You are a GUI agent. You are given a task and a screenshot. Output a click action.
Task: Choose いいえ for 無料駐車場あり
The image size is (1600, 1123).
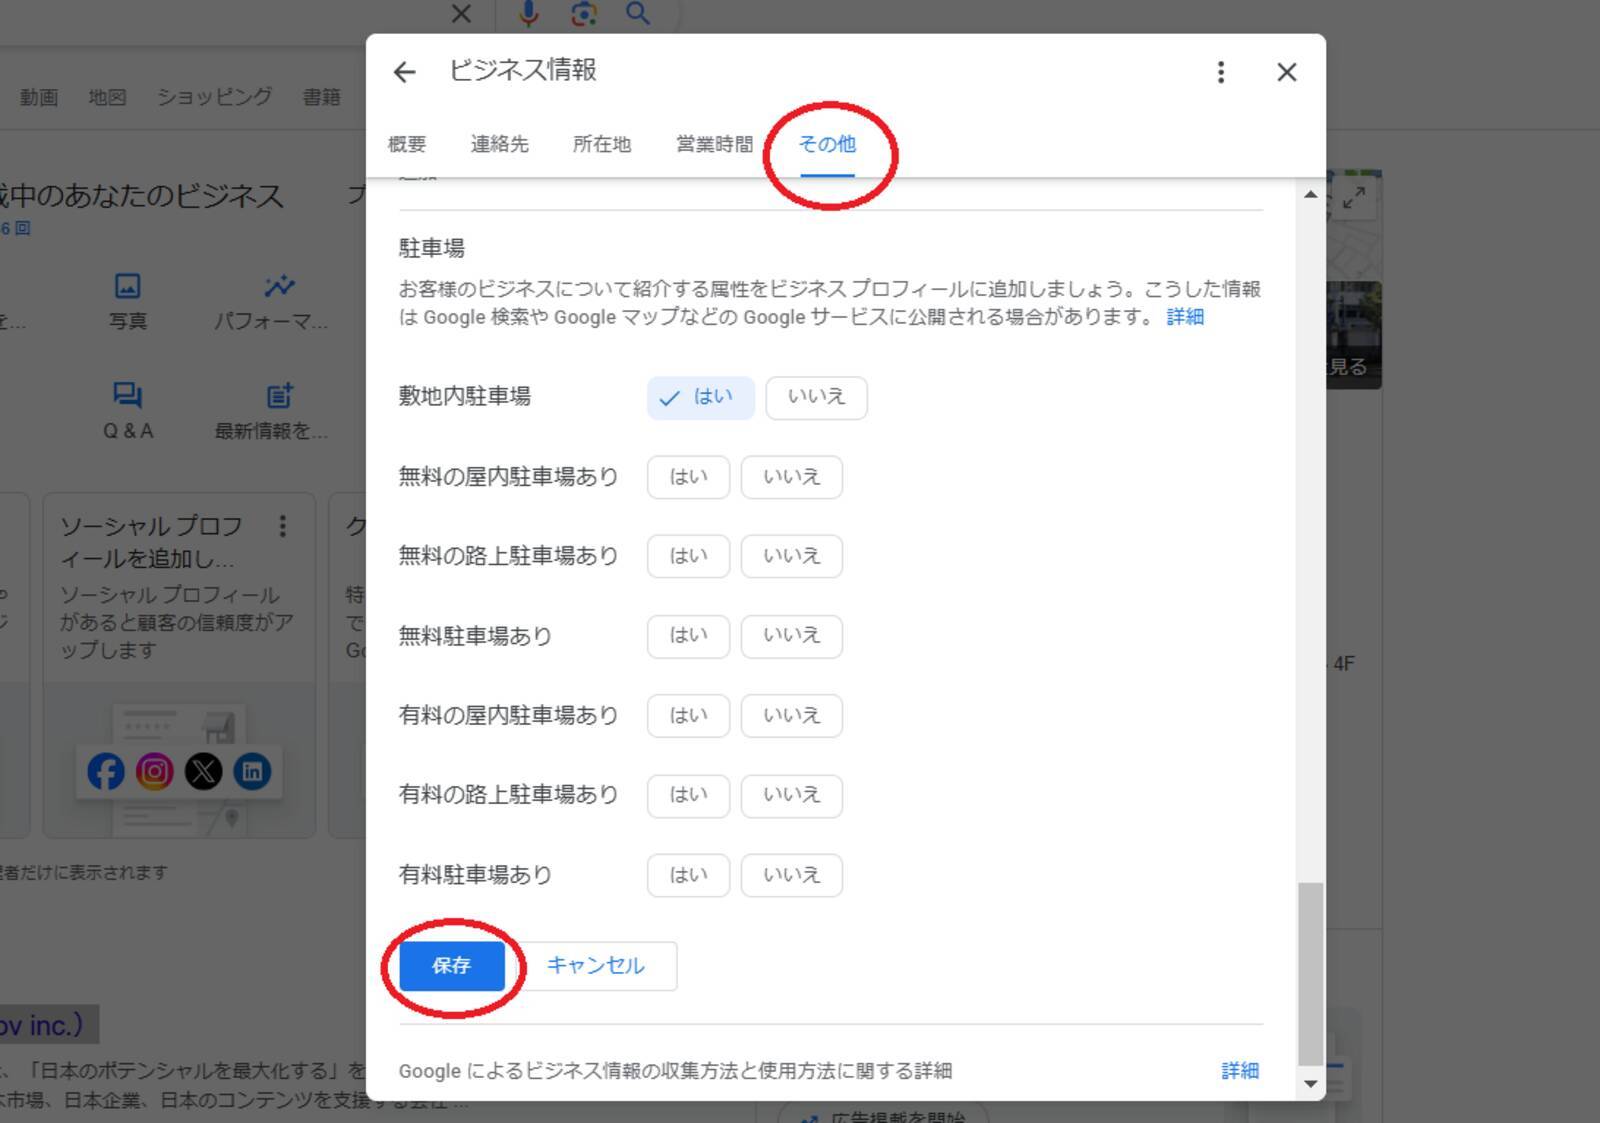coord(791,636)
